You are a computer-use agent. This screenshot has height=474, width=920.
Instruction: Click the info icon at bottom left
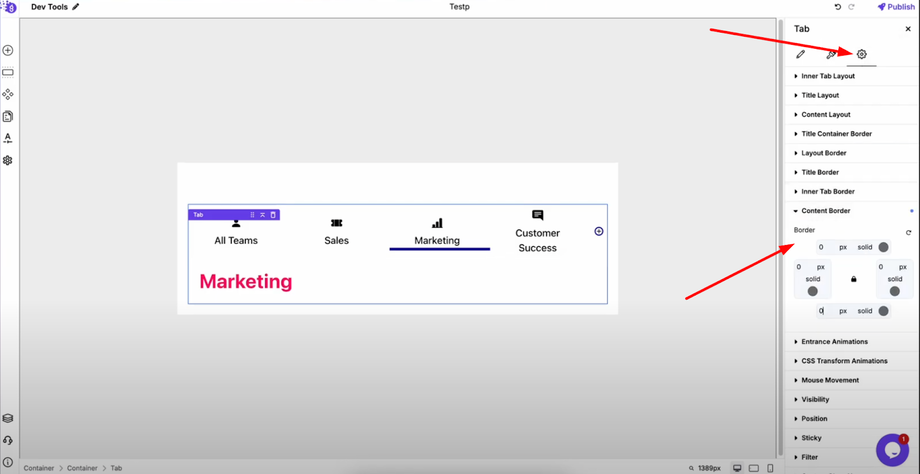tap(8, 462)
